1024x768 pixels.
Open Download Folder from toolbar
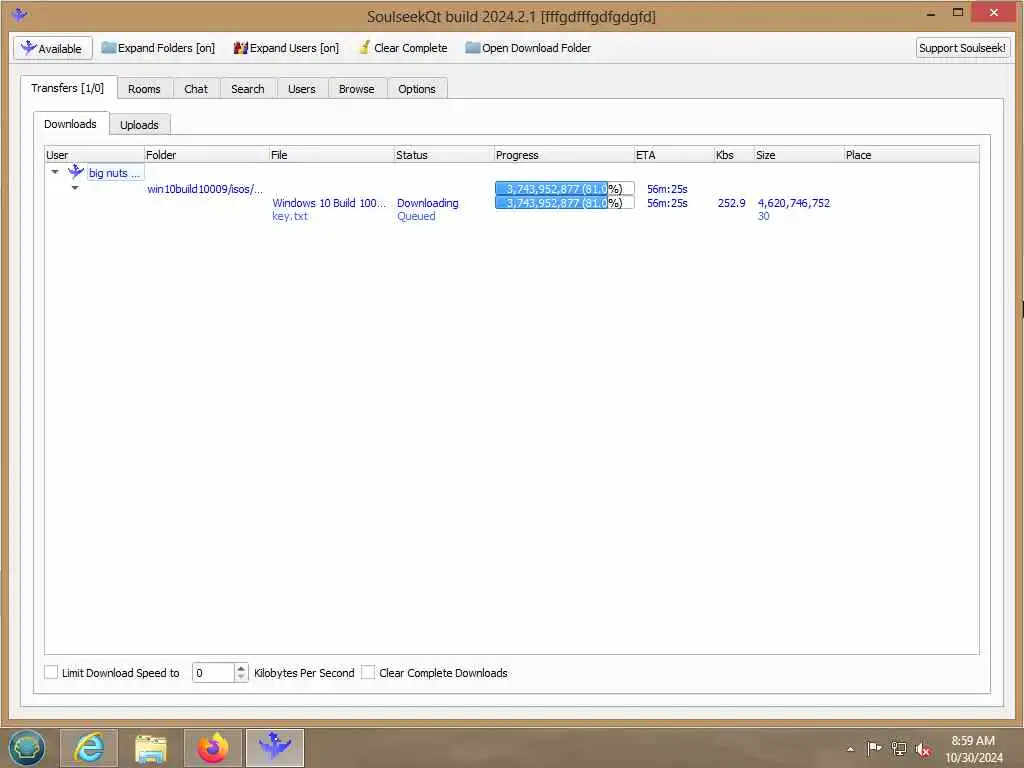click(x=528, y=48)
